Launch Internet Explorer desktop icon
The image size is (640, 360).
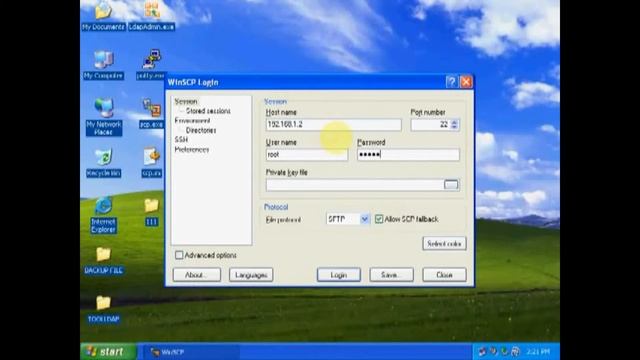(103, 215)
